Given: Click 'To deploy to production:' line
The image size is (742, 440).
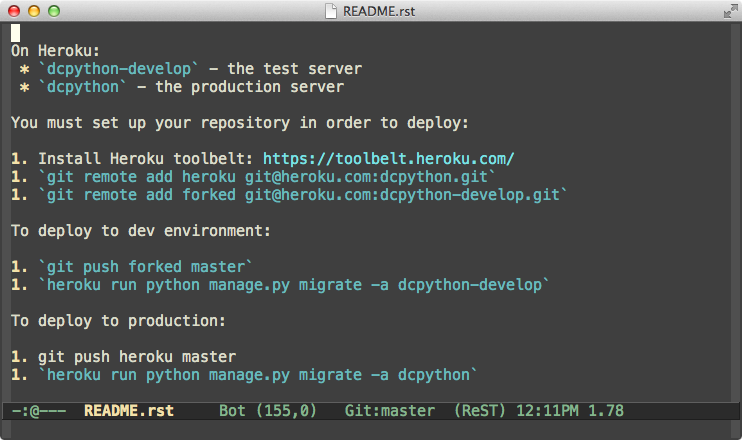Looking at the screenshot, I should [x=118, y=320].
